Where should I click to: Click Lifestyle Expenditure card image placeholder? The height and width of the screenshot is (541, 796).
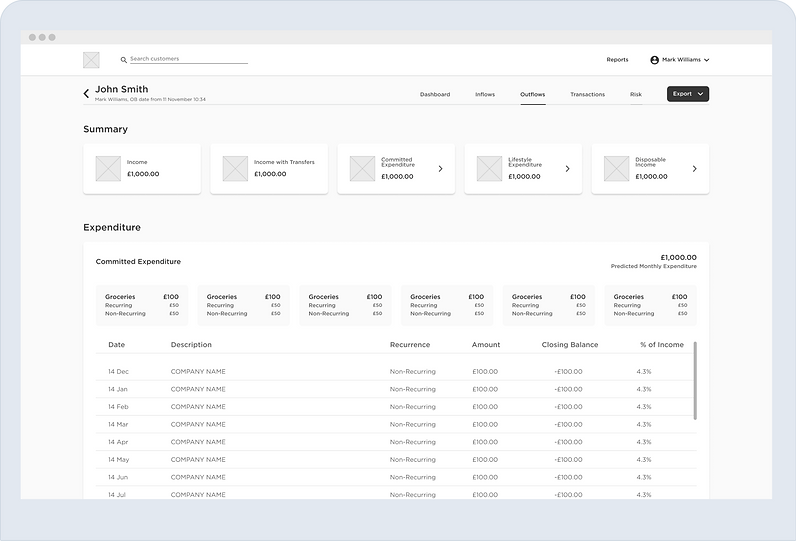click(489, 168)
